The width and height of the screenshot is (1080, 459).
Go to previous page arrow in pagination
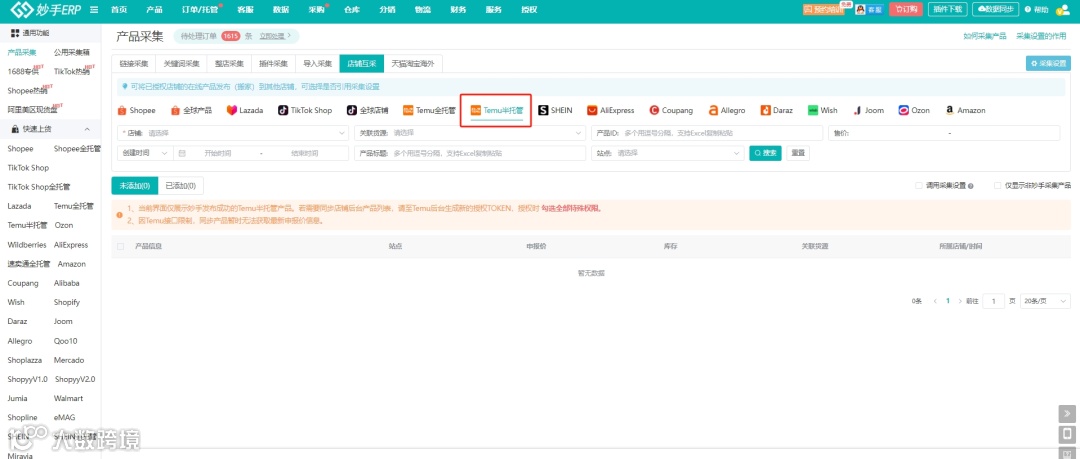tap(935, 301)
